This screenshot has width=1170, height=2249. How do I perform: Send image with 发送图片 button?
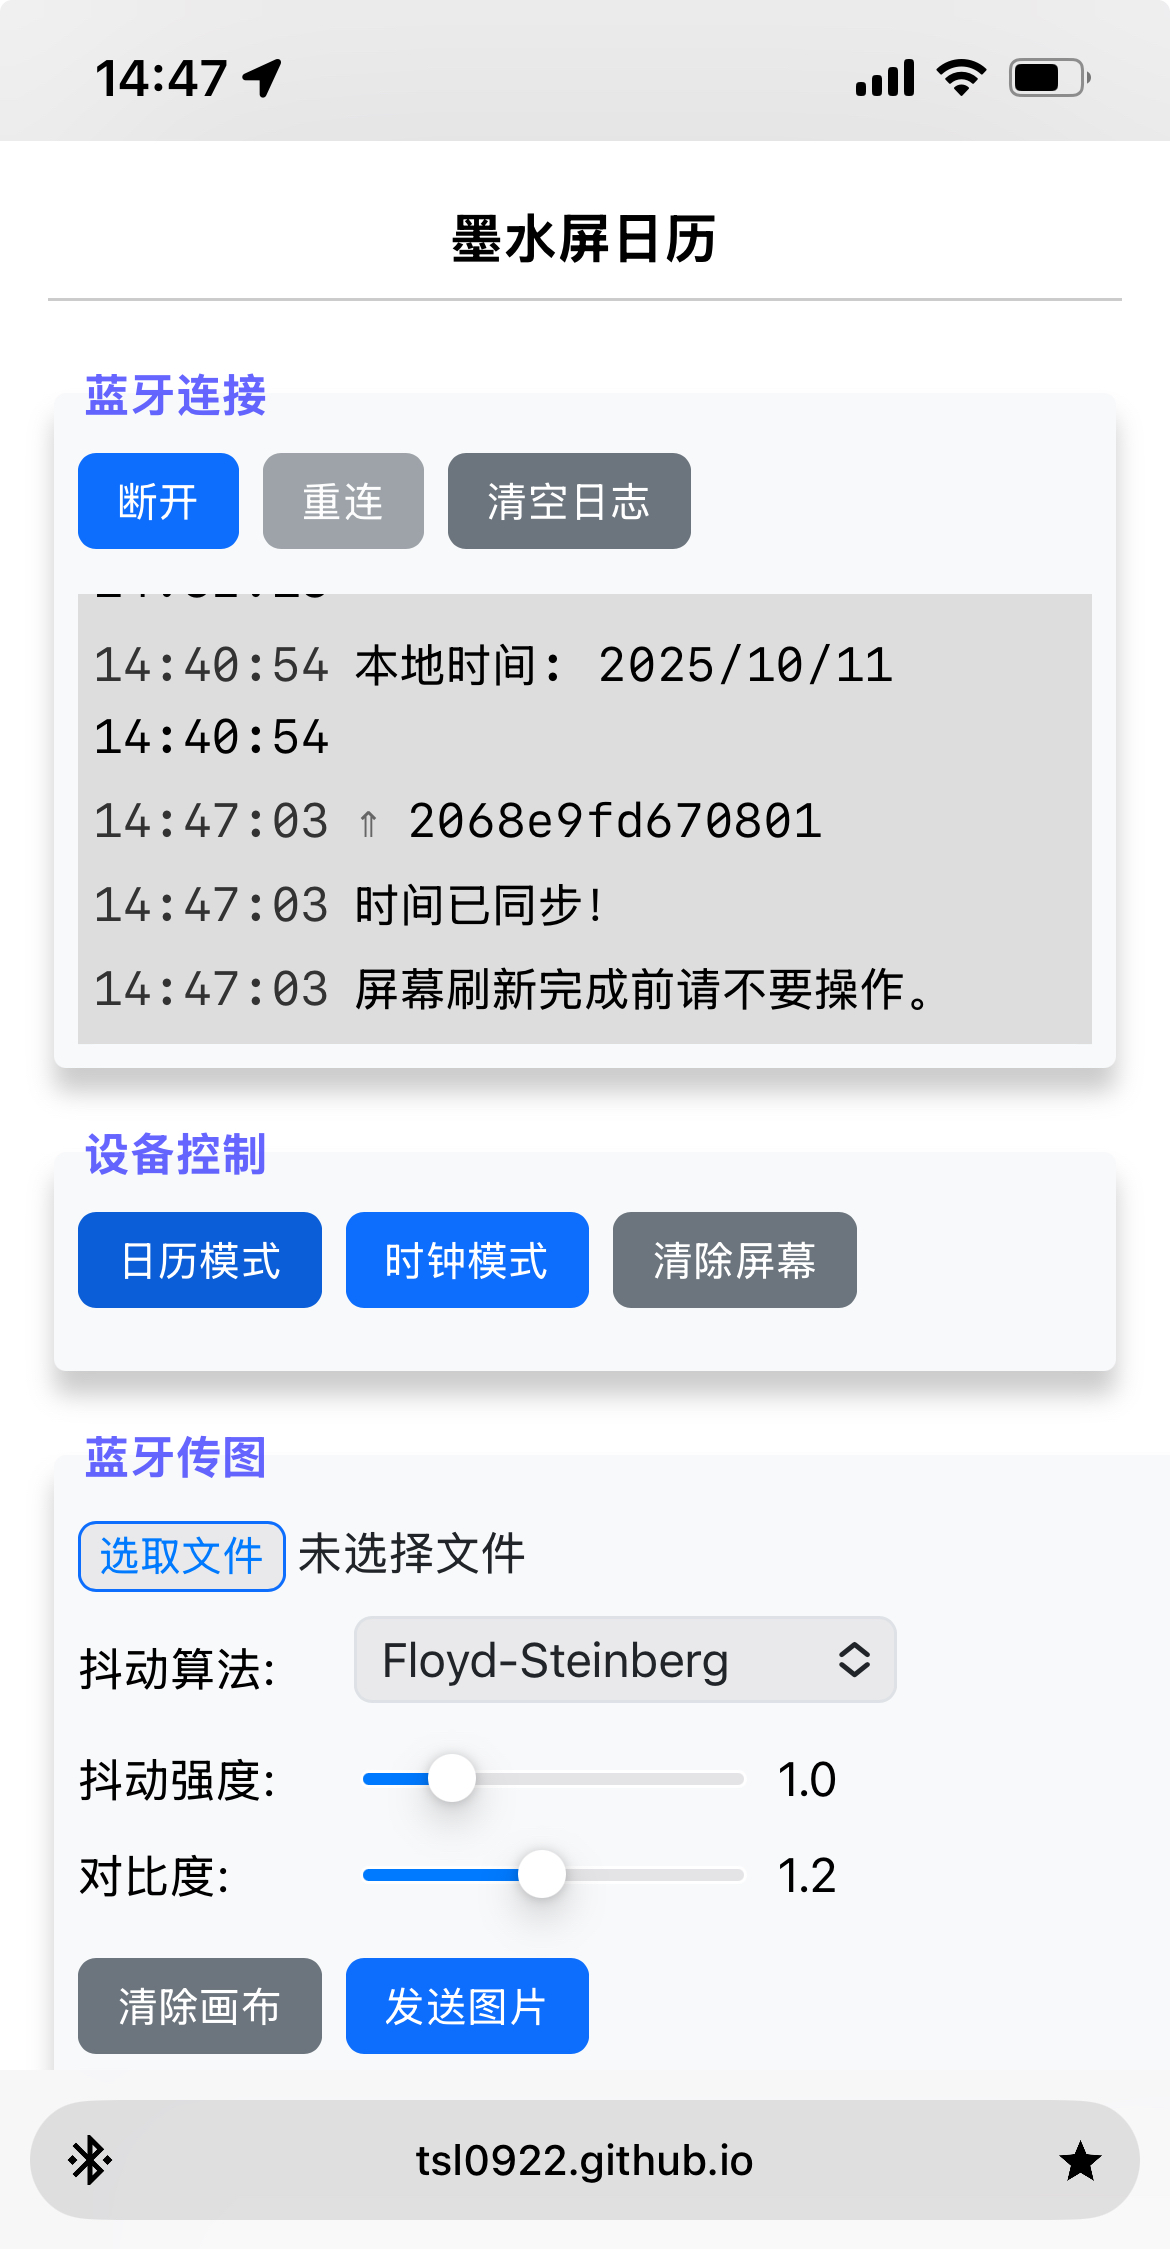(467, 2006)
